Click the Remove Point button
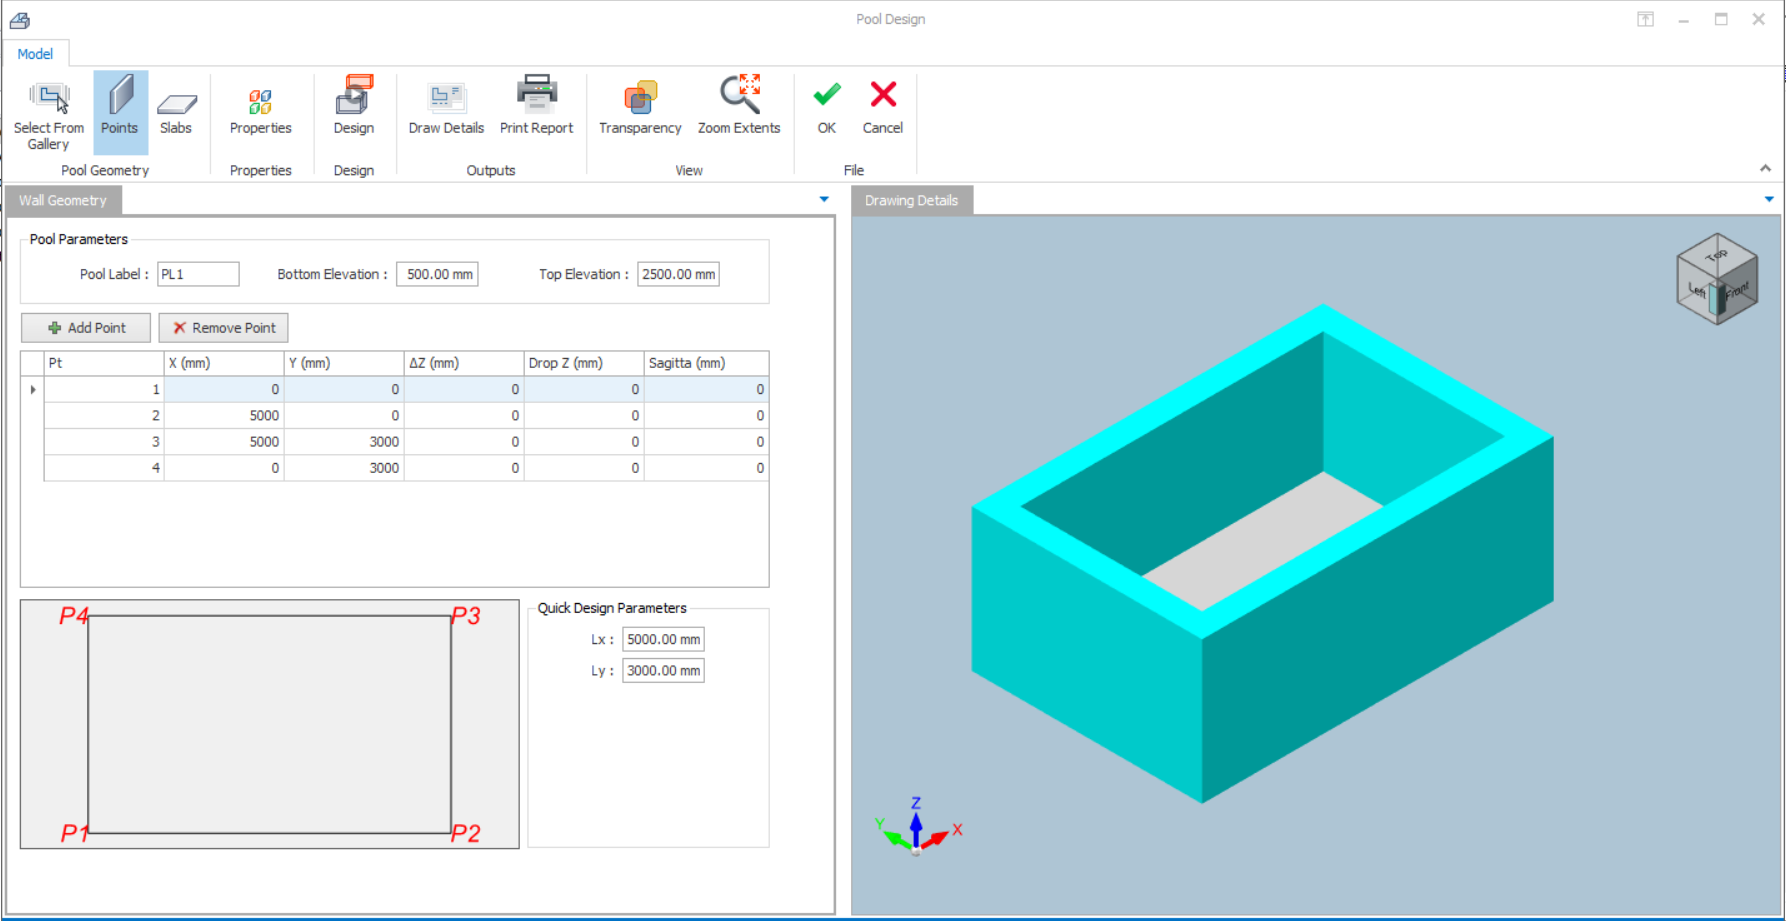This screenshot has width=1786, height=921. click(223, 328)
